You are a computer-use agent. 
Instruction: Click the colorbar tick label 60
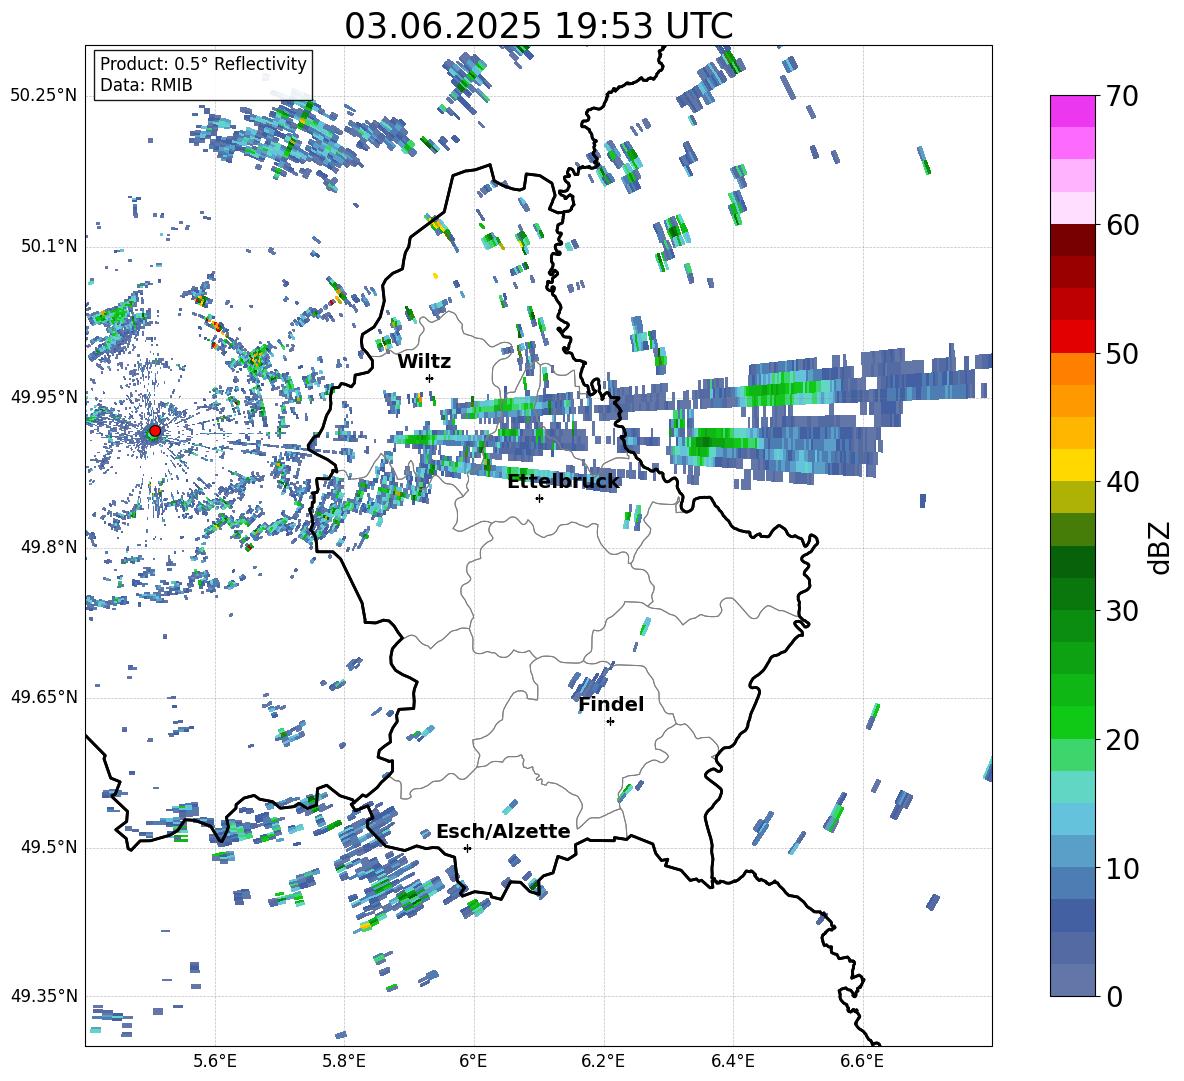[x=1122, y=225]
